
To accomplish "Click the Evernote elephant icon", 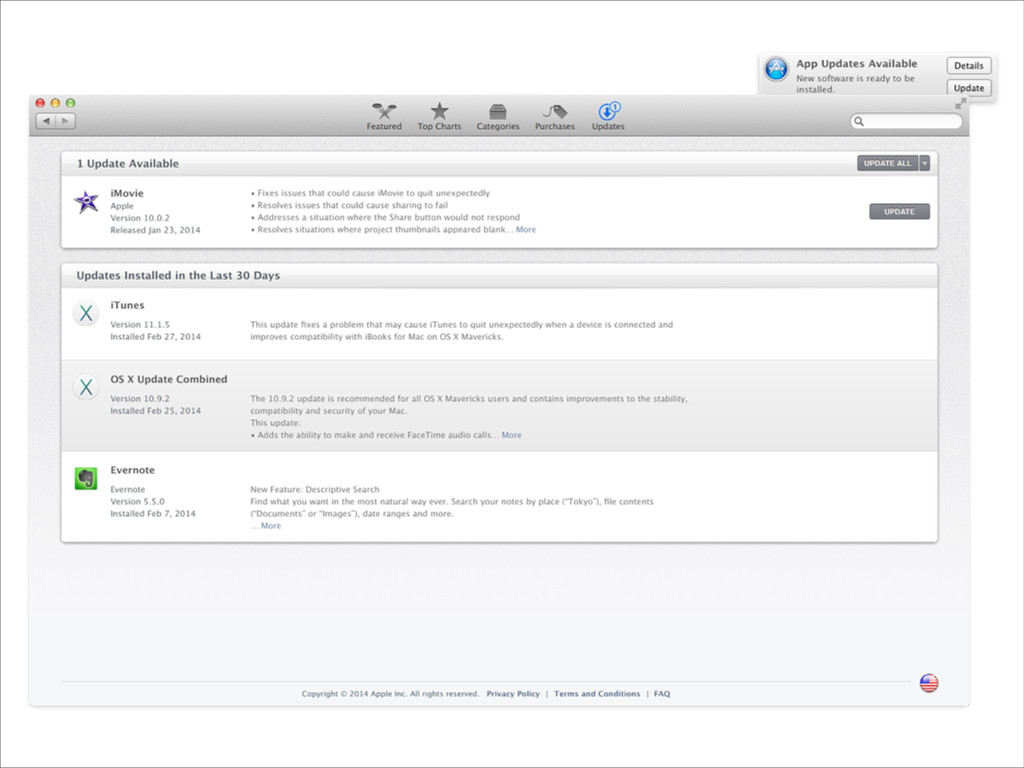I will [86, 479].
